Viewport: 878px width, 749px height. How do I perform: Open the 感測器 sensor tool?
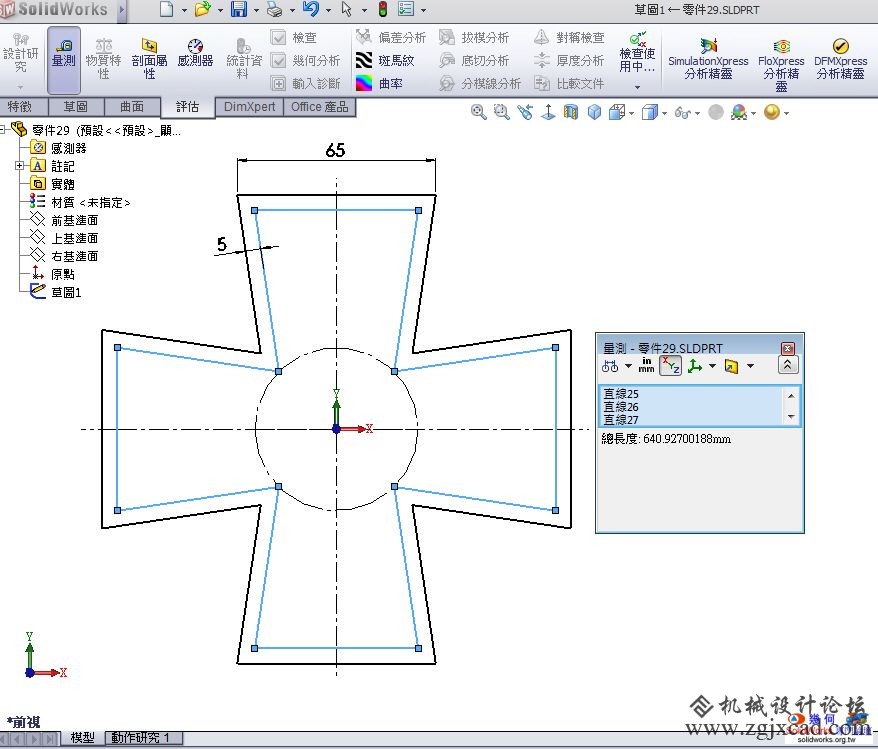click(x=195, y=54)
